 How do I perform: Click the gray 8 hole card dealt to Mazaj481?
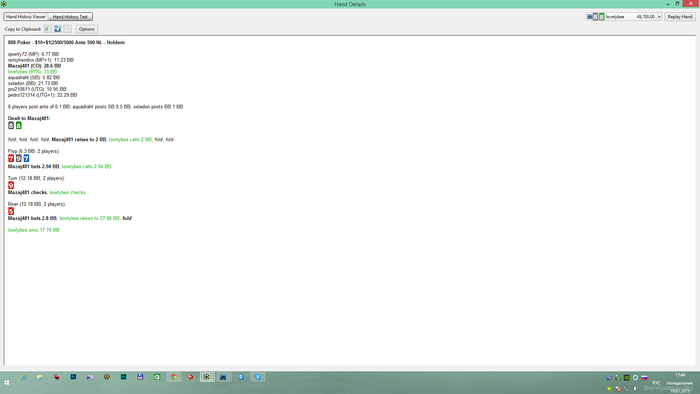(11, 125)
